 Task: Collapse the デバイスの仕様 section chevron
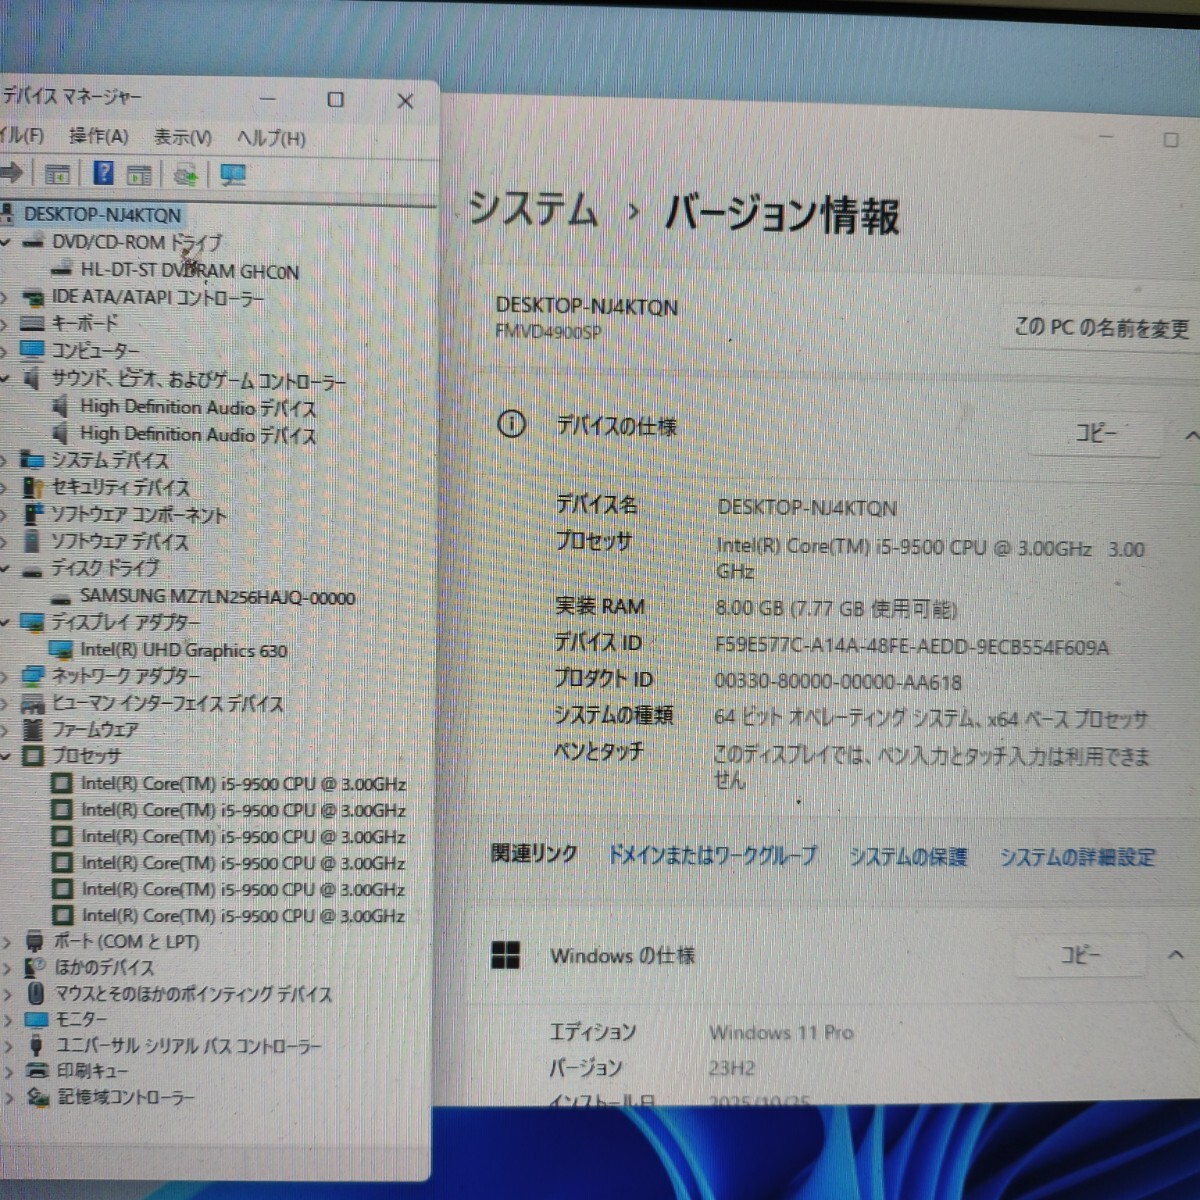pyautogui.click(x=1190, y=435)
